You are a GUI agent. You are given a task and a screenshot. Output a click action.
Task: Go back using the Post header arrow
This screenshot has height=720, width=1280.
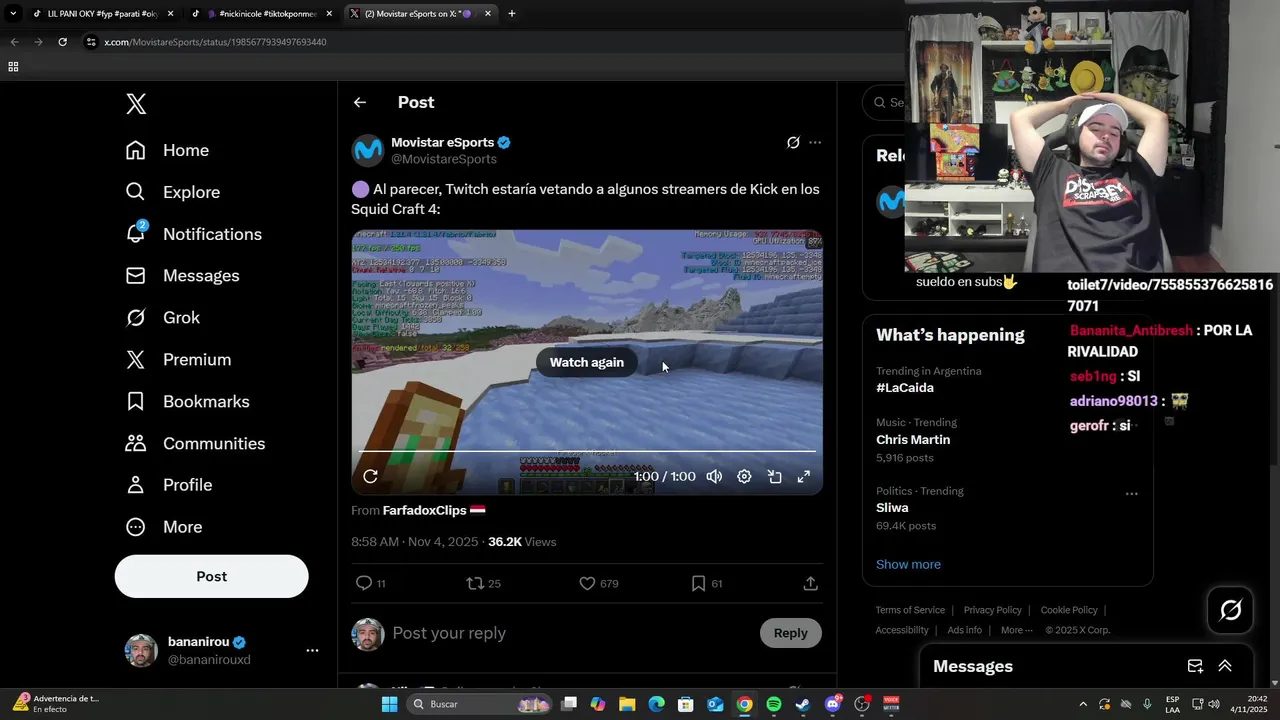[360, 102]
